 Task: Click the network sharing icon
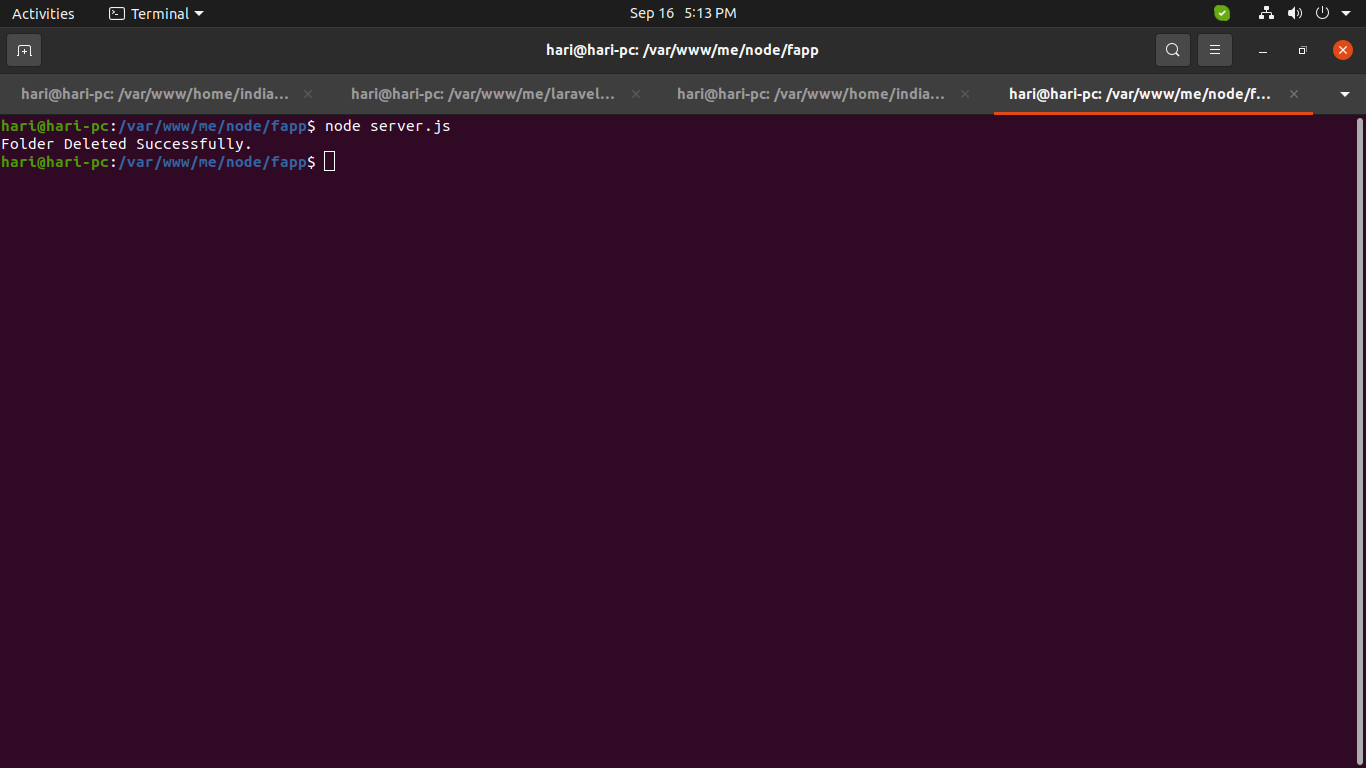(x=1266, y=13)
